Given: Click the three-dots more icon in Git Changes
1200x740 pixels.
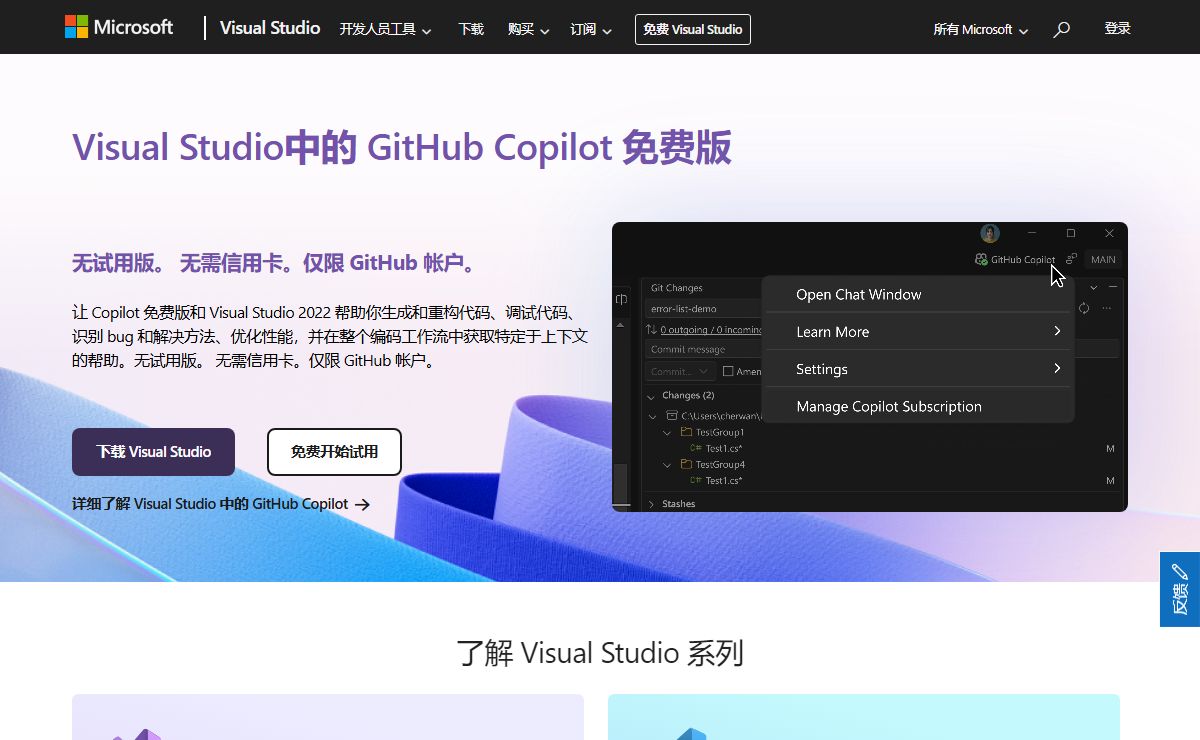Looking at the screenshot, I should coord(1107,309).
